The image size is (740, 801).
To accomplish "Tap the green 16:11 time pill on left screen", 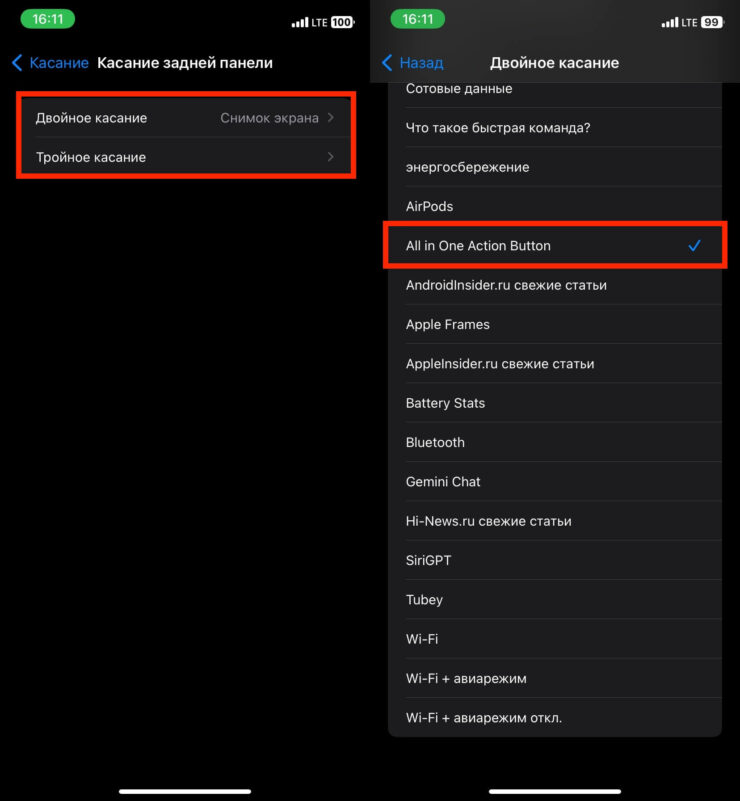I will coord(46,20).
